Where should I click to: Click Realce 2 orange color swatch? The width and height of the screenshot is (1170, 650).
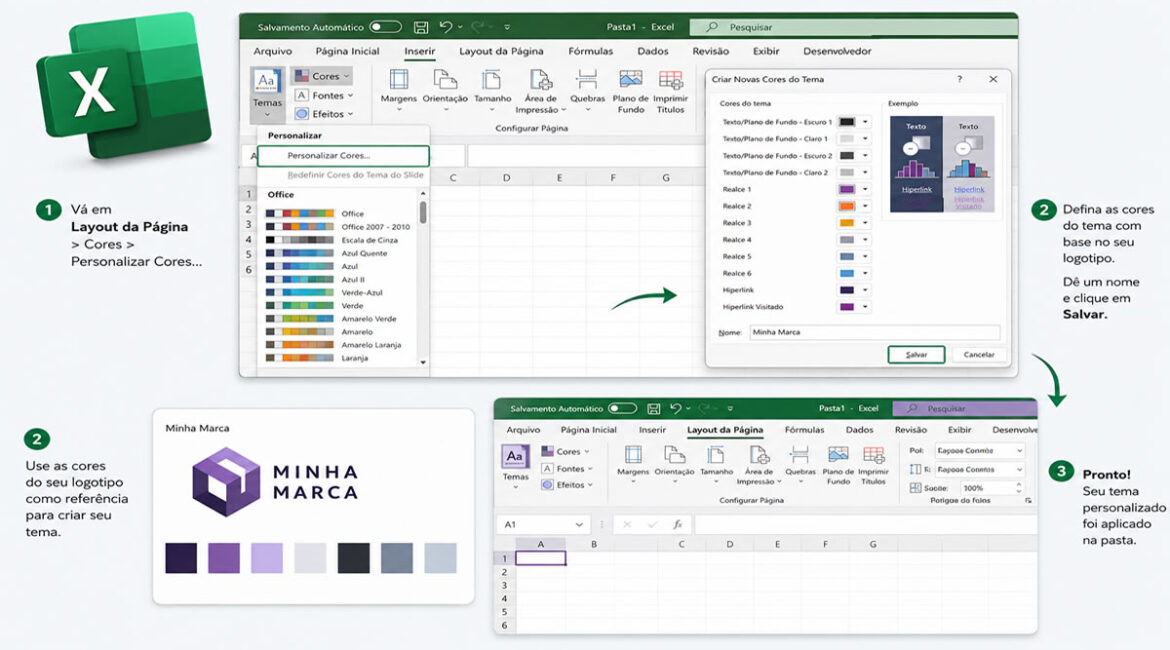pos(846,206)
